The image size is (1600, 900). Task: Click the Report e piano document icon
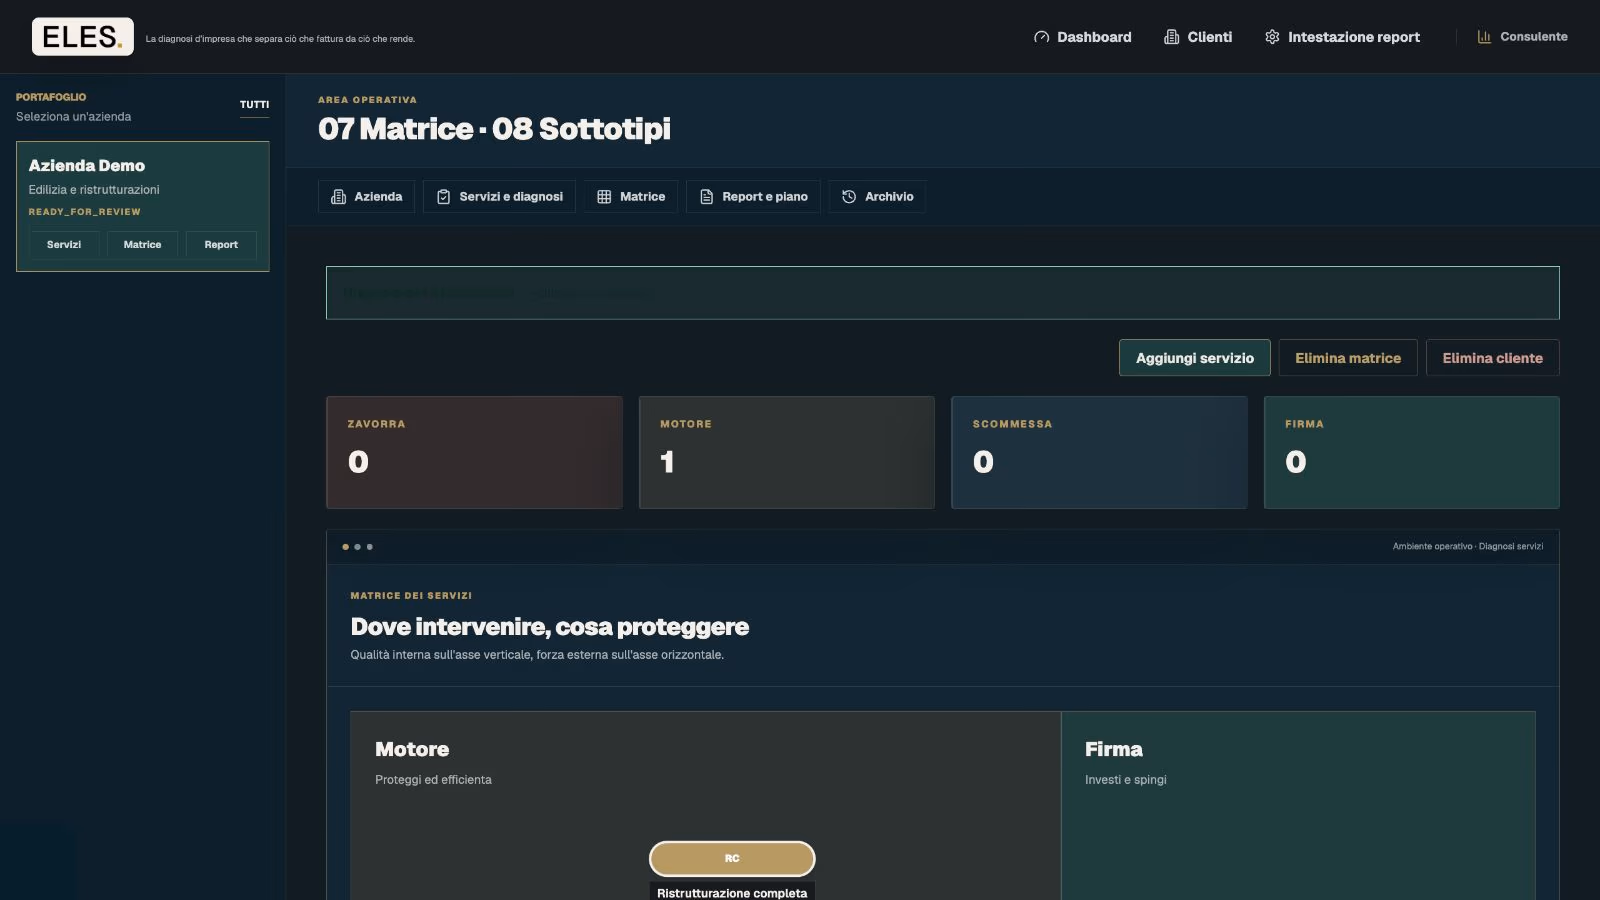707,197
